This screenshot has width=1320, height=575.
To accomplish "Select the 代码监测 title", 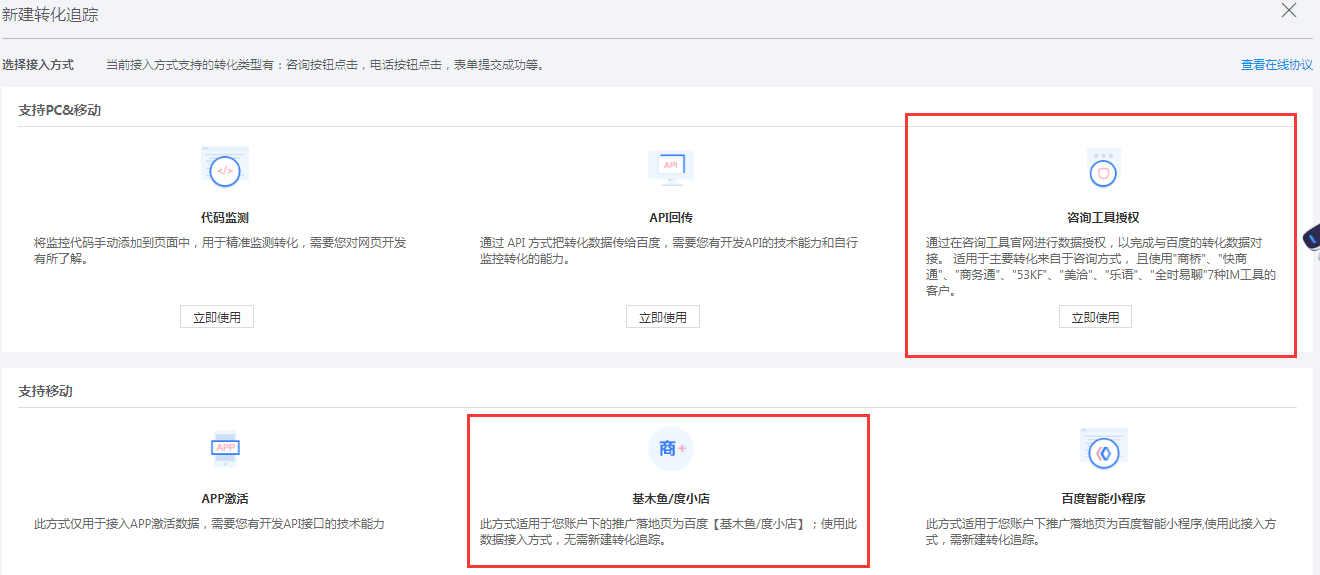I will 225,217.
